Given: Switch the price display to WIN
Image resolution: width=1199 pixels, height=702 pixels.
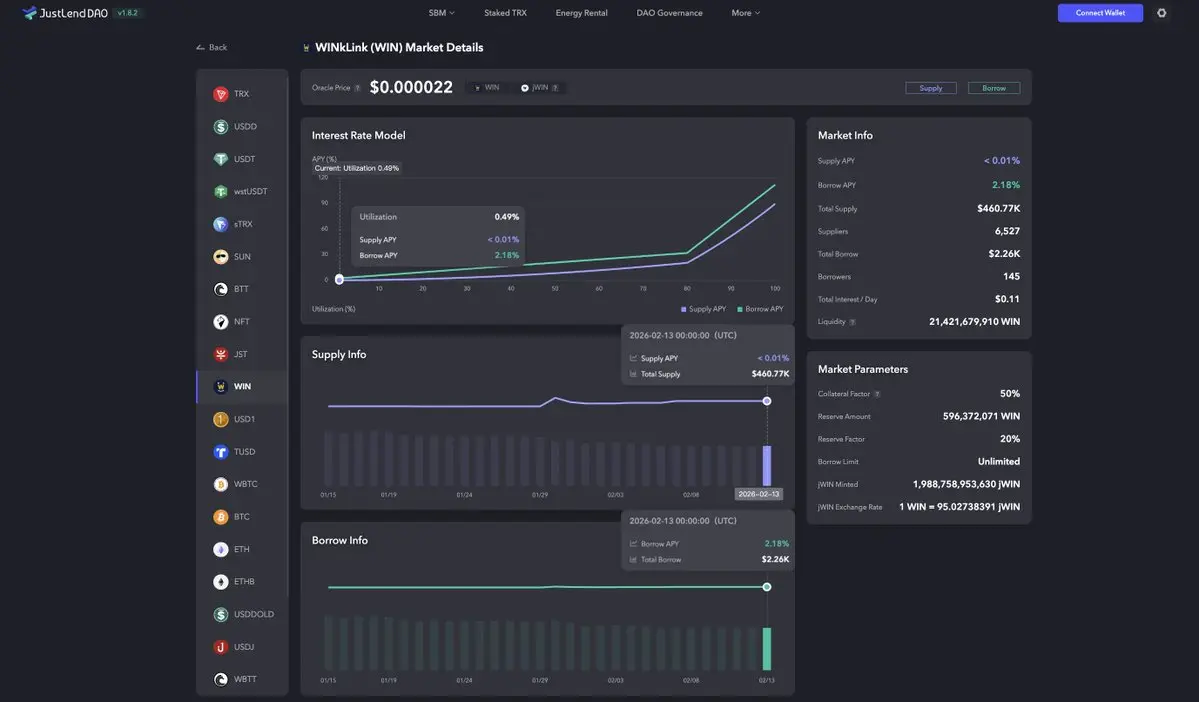Looking at the screenshot, I should (487, 88).
